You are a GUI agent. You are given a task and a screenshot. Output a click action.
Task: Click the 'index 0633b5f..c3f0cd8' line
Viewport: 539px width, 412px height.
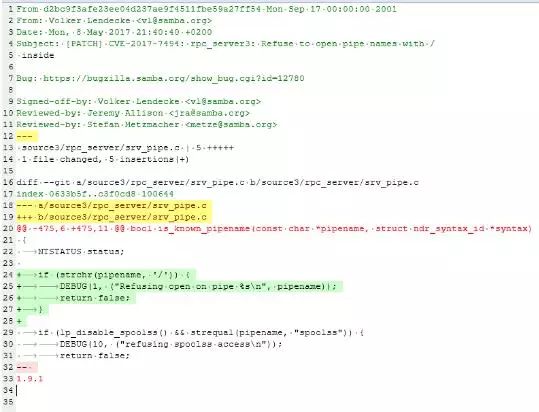point(95,194)
